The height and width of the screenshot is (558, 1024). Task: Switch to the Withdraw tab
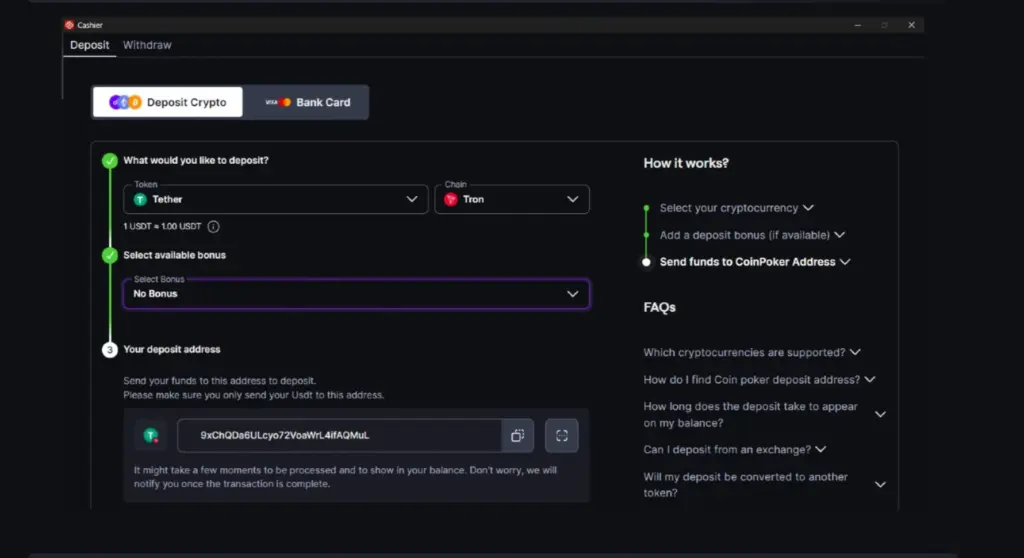pyautogui.click(x=147, y=45)
